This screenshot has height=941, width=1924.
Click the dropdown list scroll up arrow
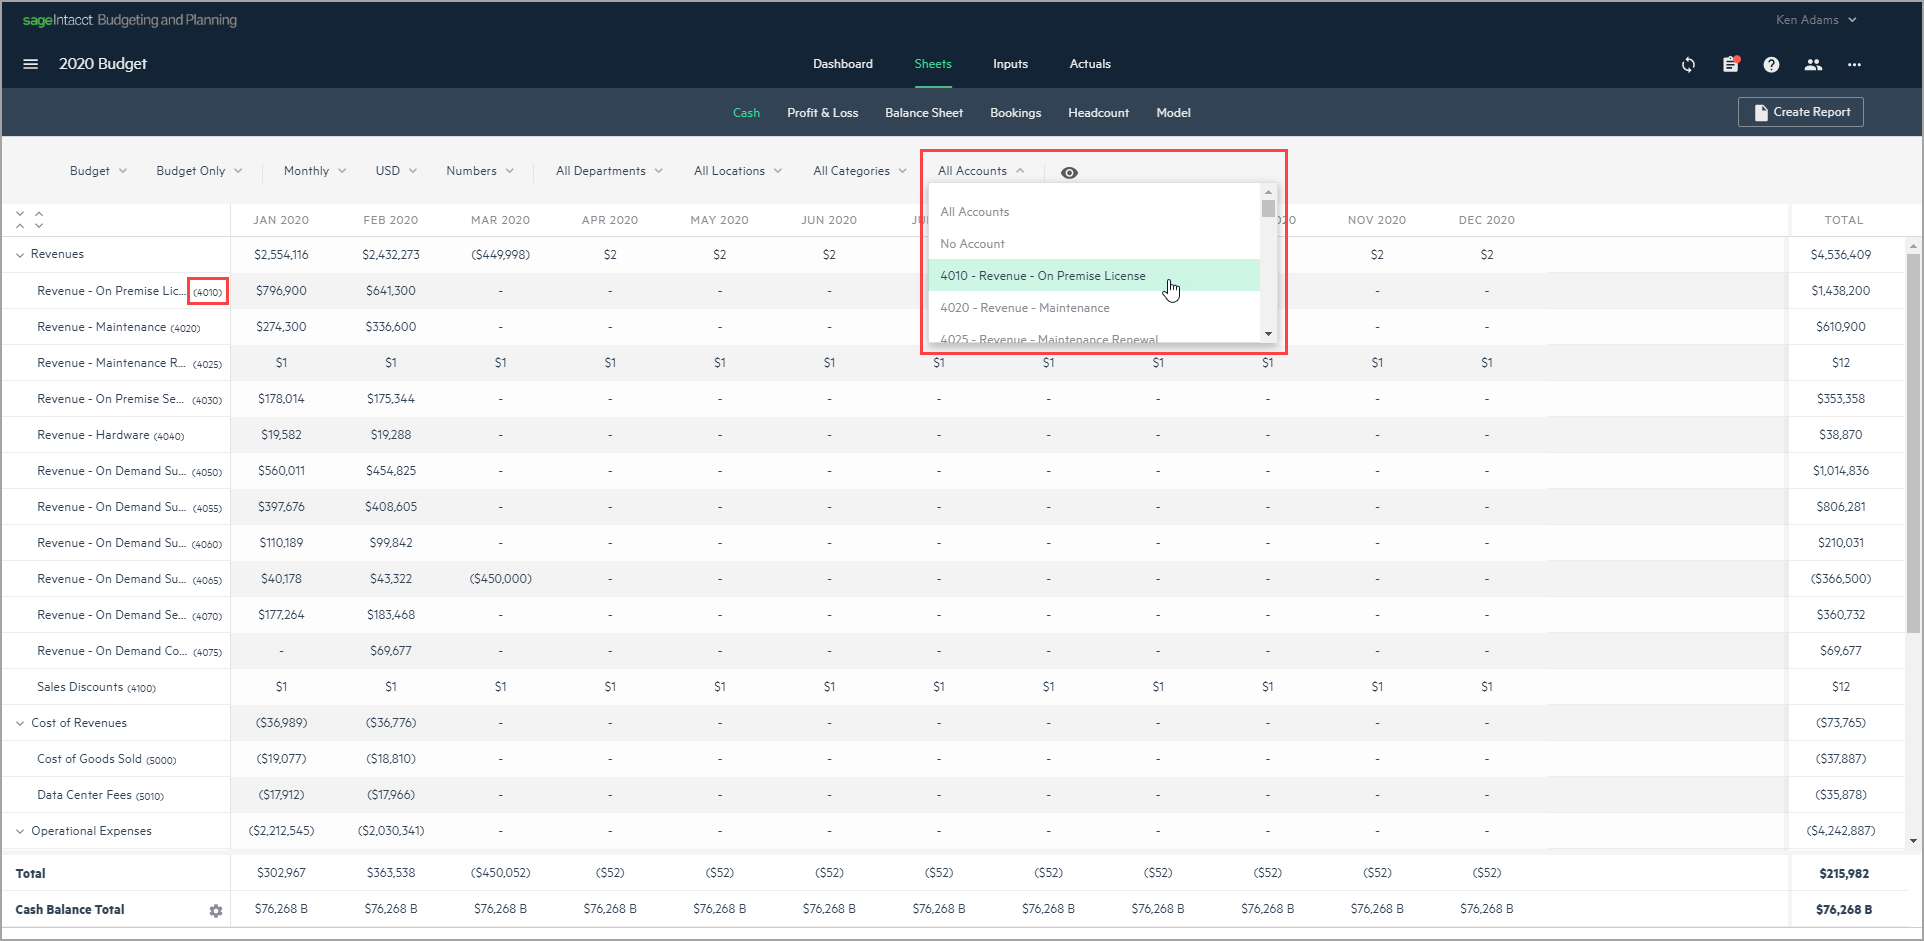(1268, 192)
